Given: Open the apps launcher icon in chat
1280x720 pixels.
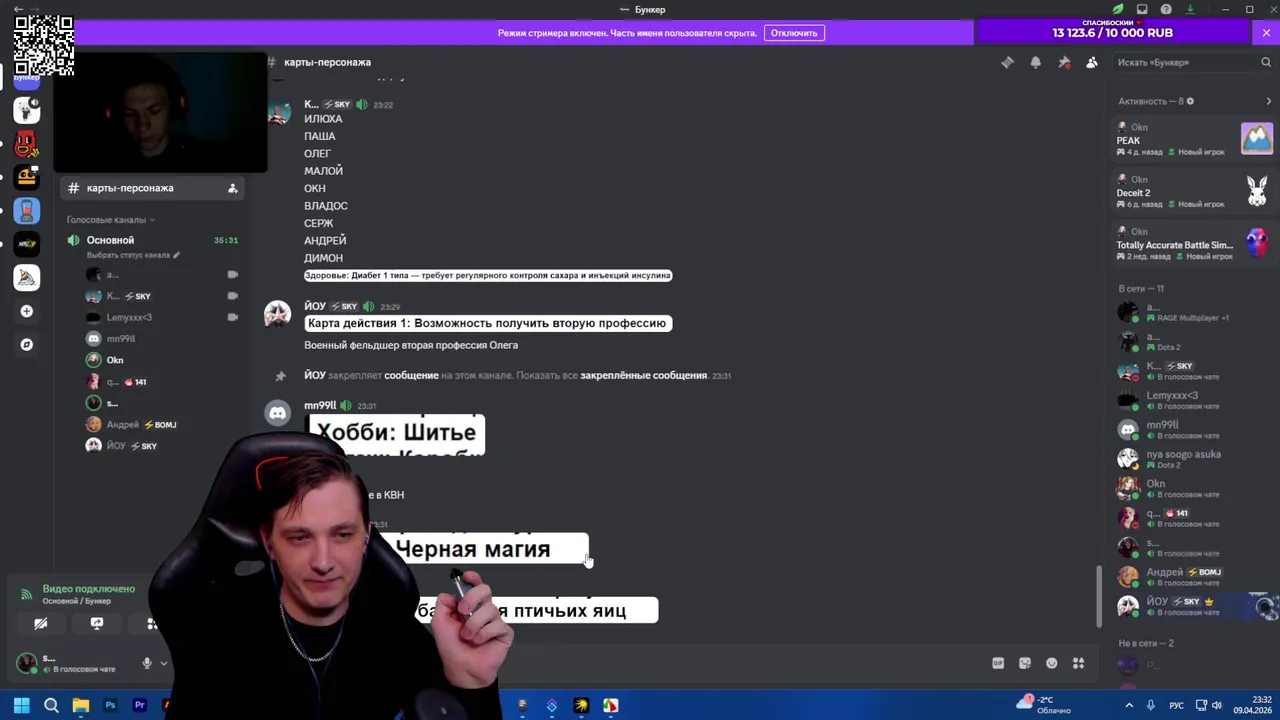Looking at the screenshot, I should click(x=1079, y=663).
